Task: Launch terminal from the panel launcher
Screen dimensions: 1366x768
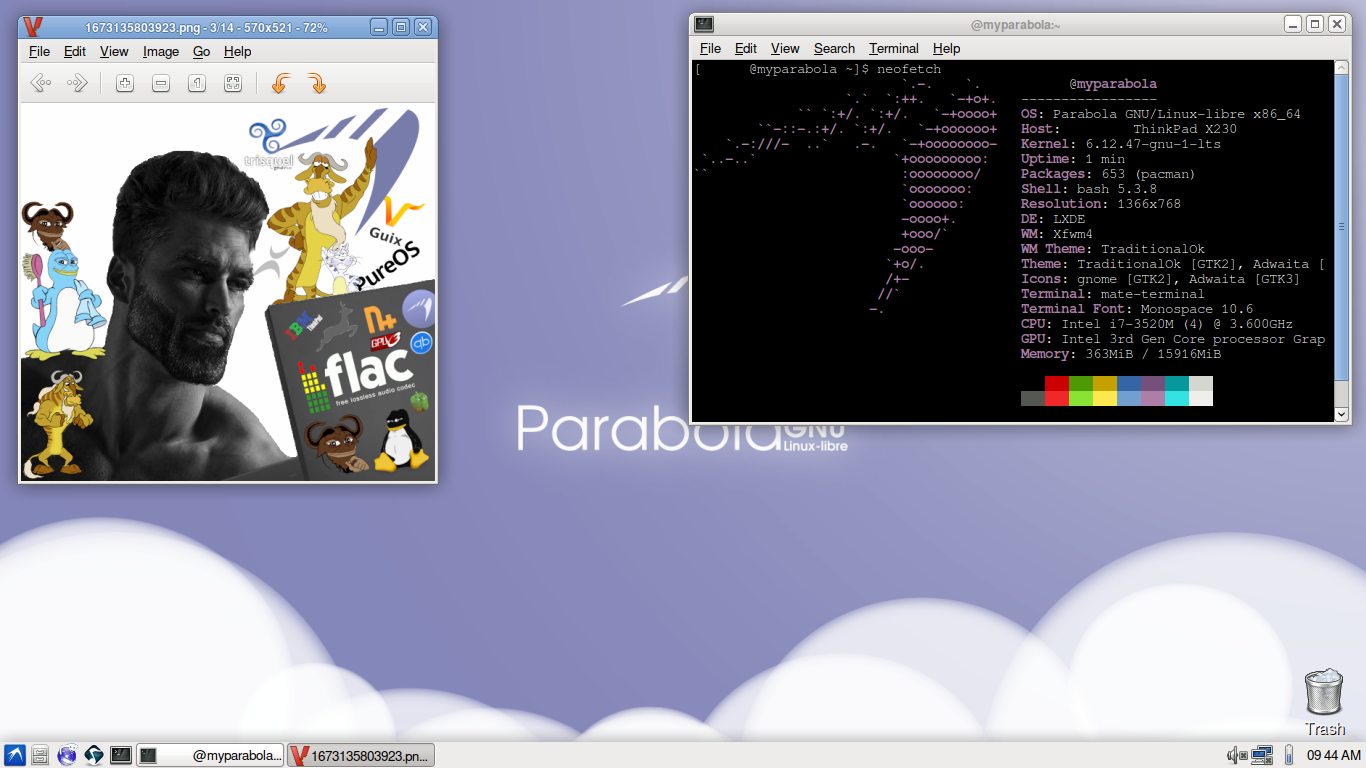Action: click(120, 755)
